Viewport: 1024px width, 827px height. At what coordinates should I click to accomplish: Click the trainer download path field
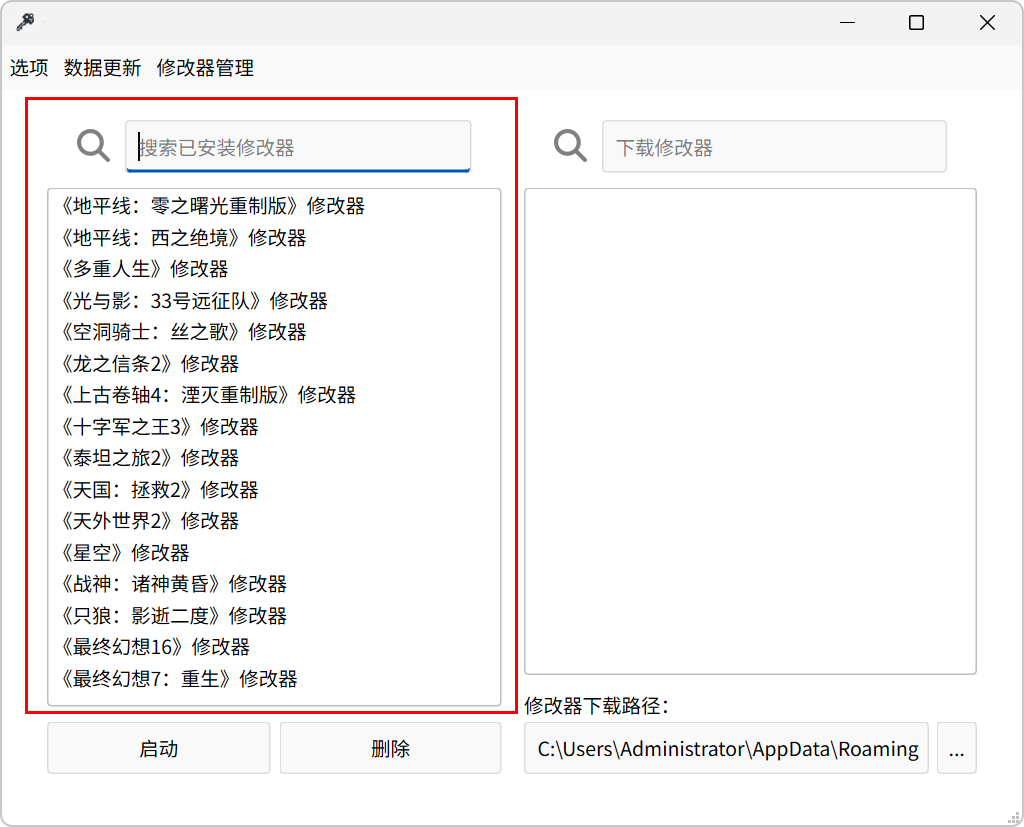tap(726, 748)
